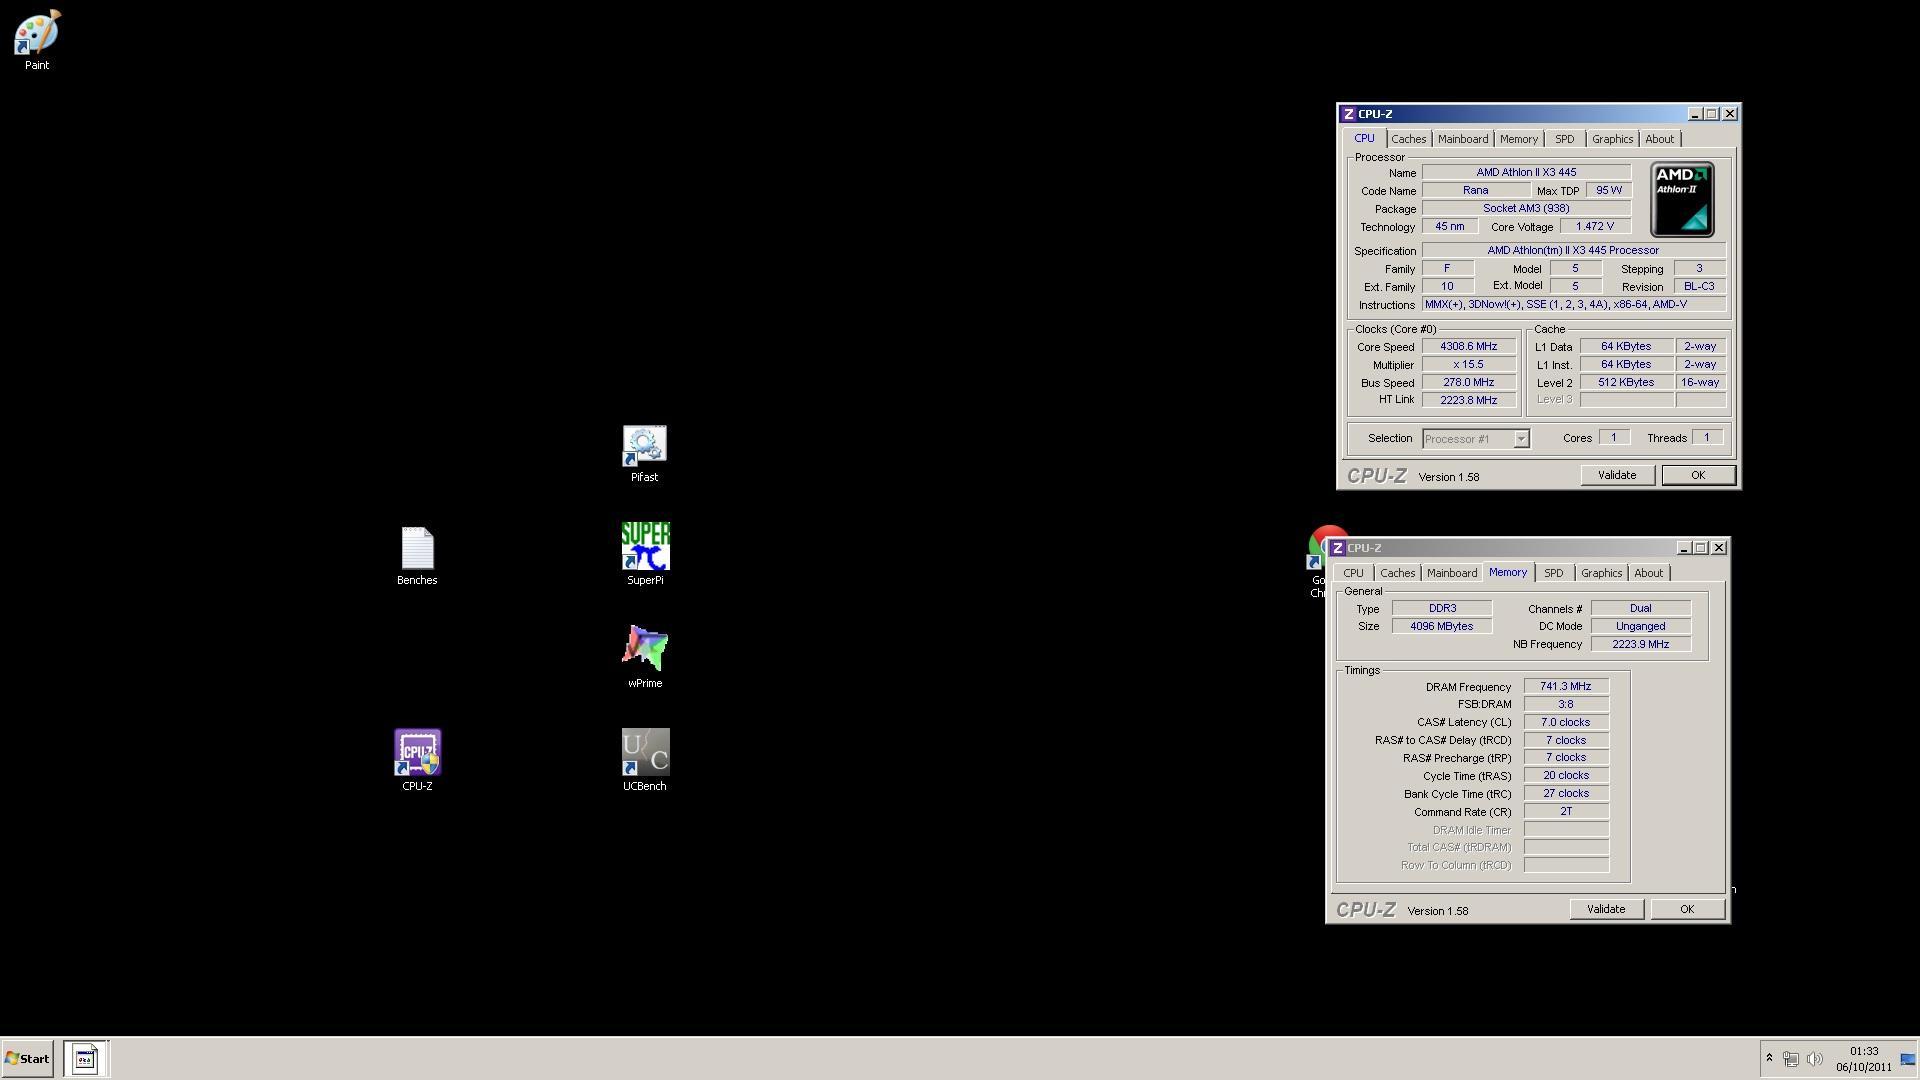
Task: Click the CAS# Latency value 7.0 clocks
Action: coord(1566,723)
